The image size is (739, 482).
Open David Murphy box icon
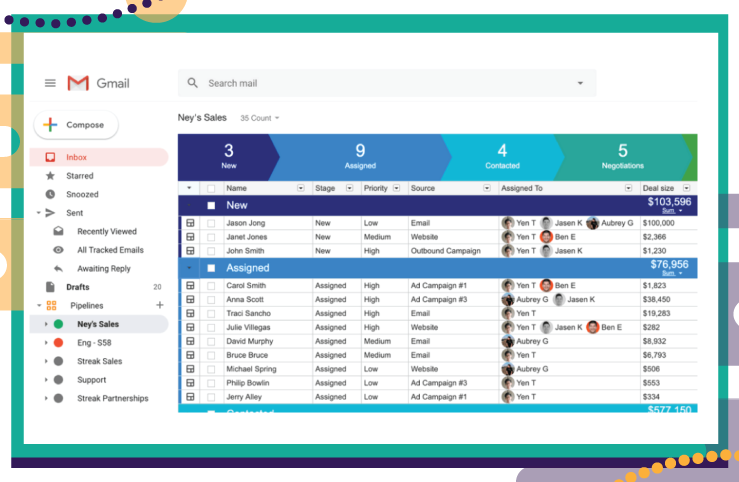(190, 341)
